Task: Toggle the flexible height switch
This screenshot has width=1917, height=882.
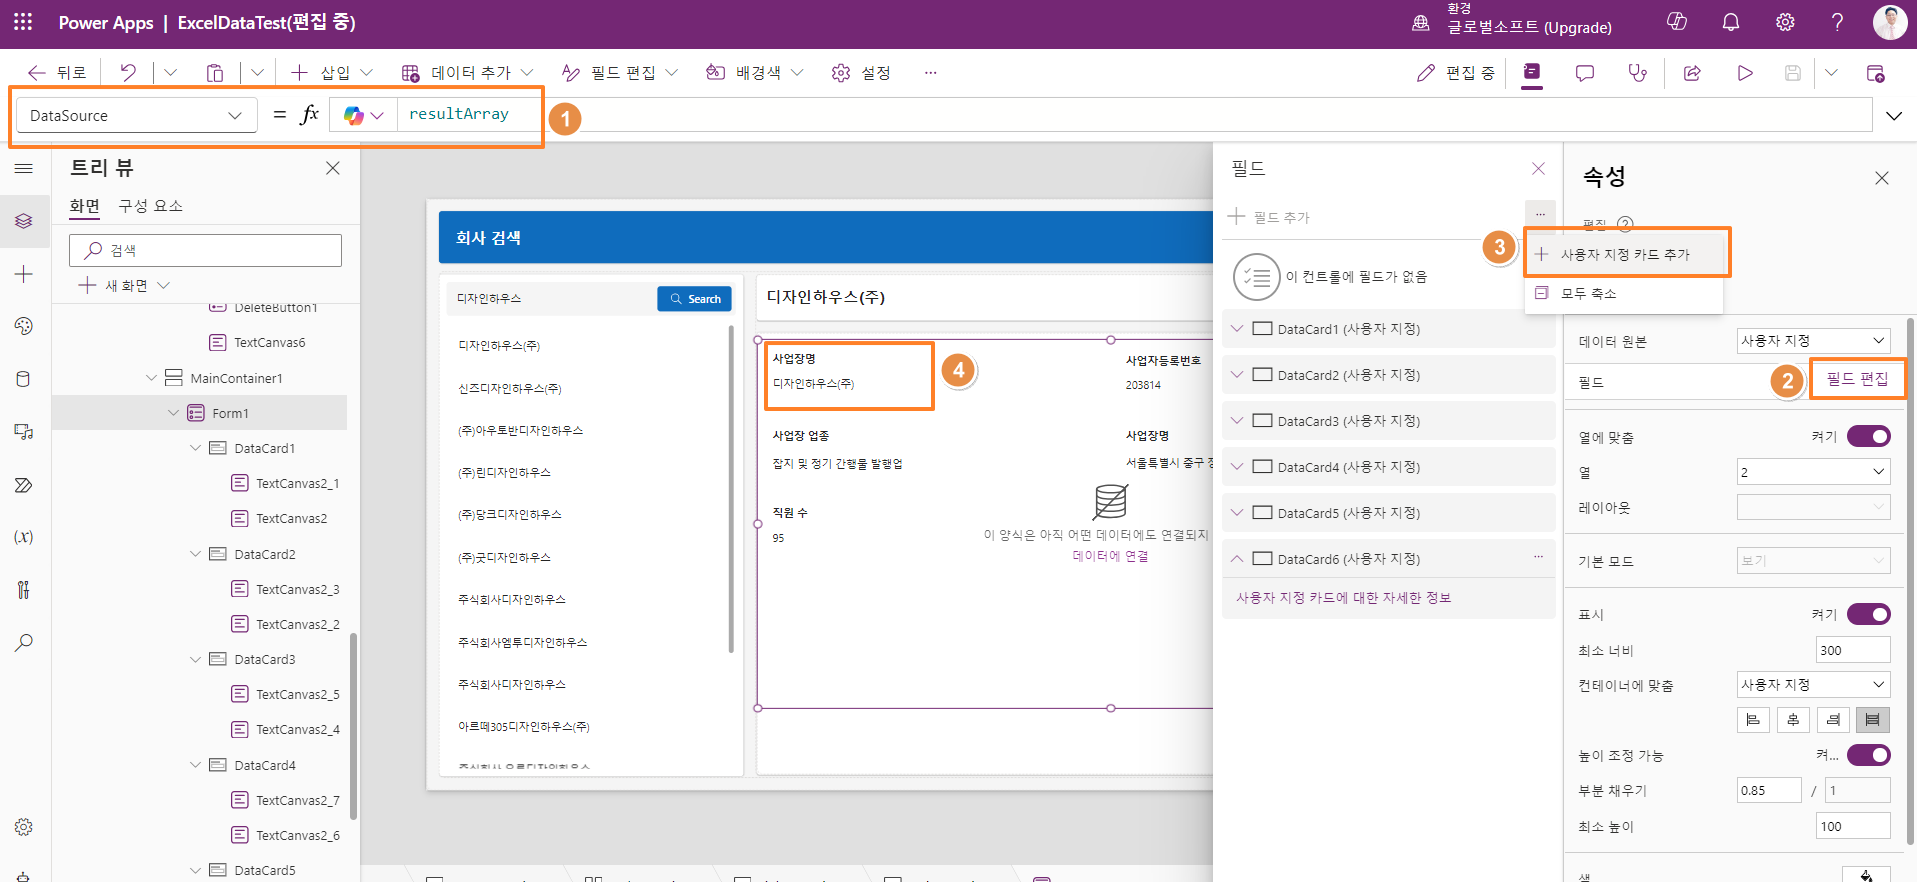Action: pos(1868,754)
